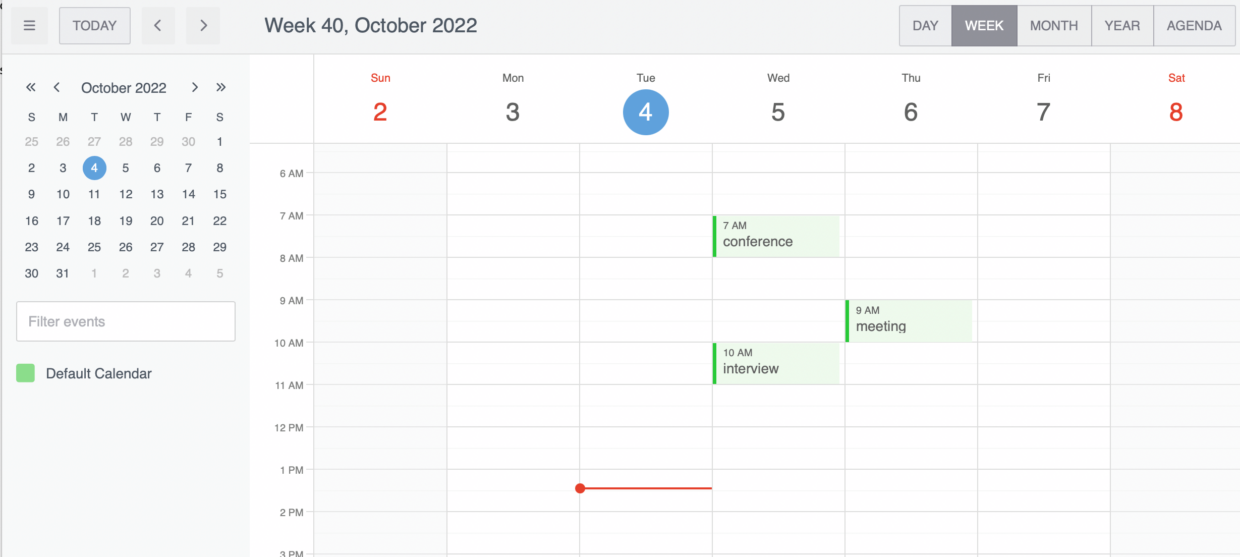1240x557 pixels.
Task: Jump back one year in mini calendar
Action: tap(31, 88)
